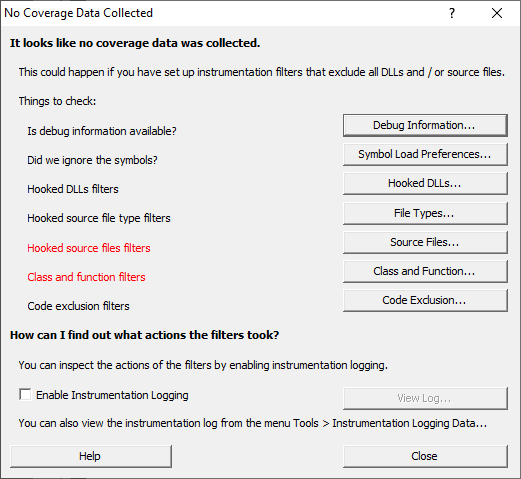Click the 'Is debug information available?' text
521x479 pixels.
coord(102,131)
